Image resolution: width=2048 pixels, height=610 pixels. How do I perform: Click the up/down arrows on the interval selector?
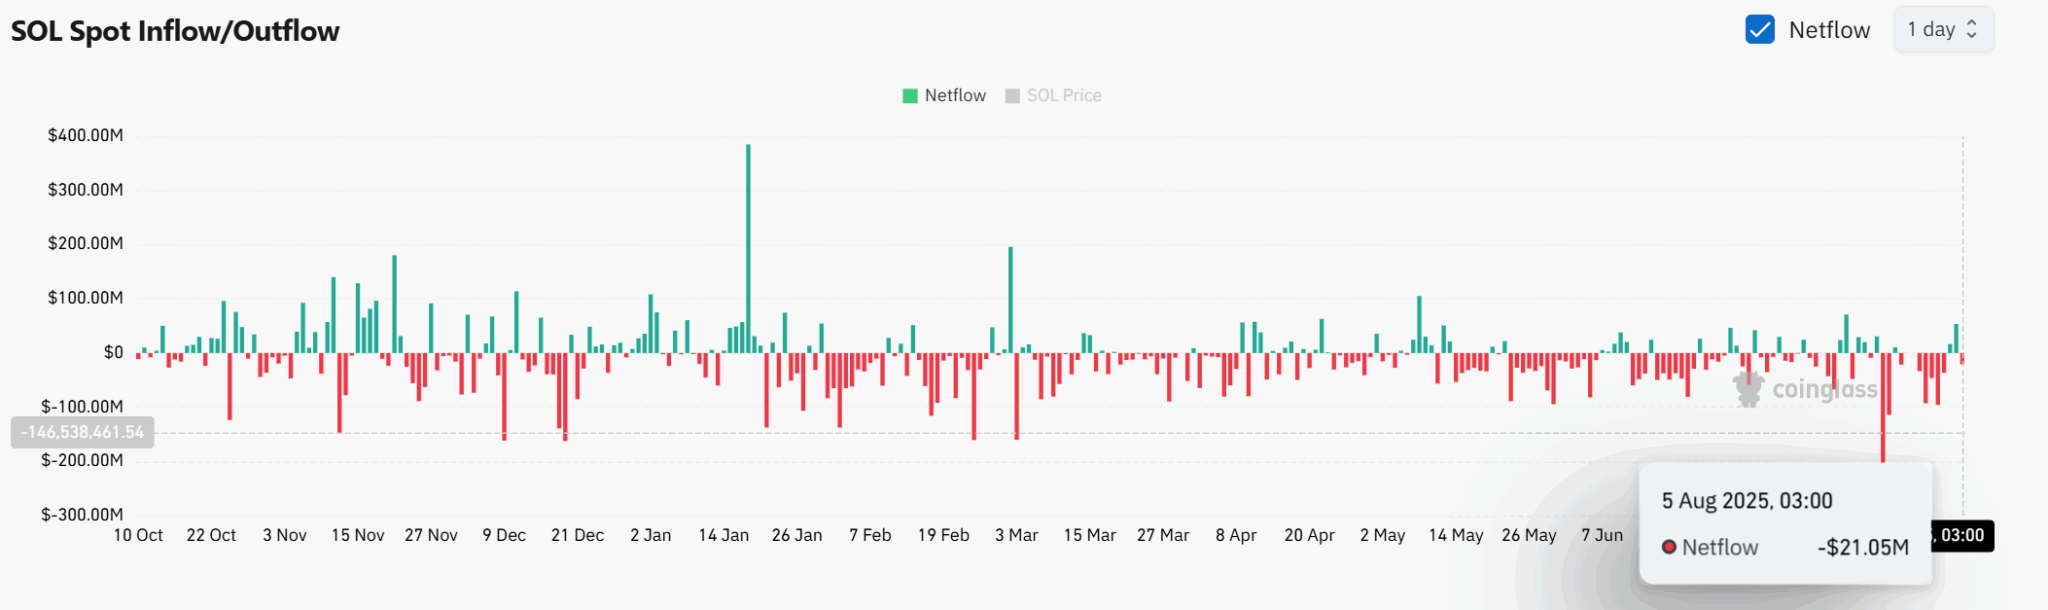1972,30
